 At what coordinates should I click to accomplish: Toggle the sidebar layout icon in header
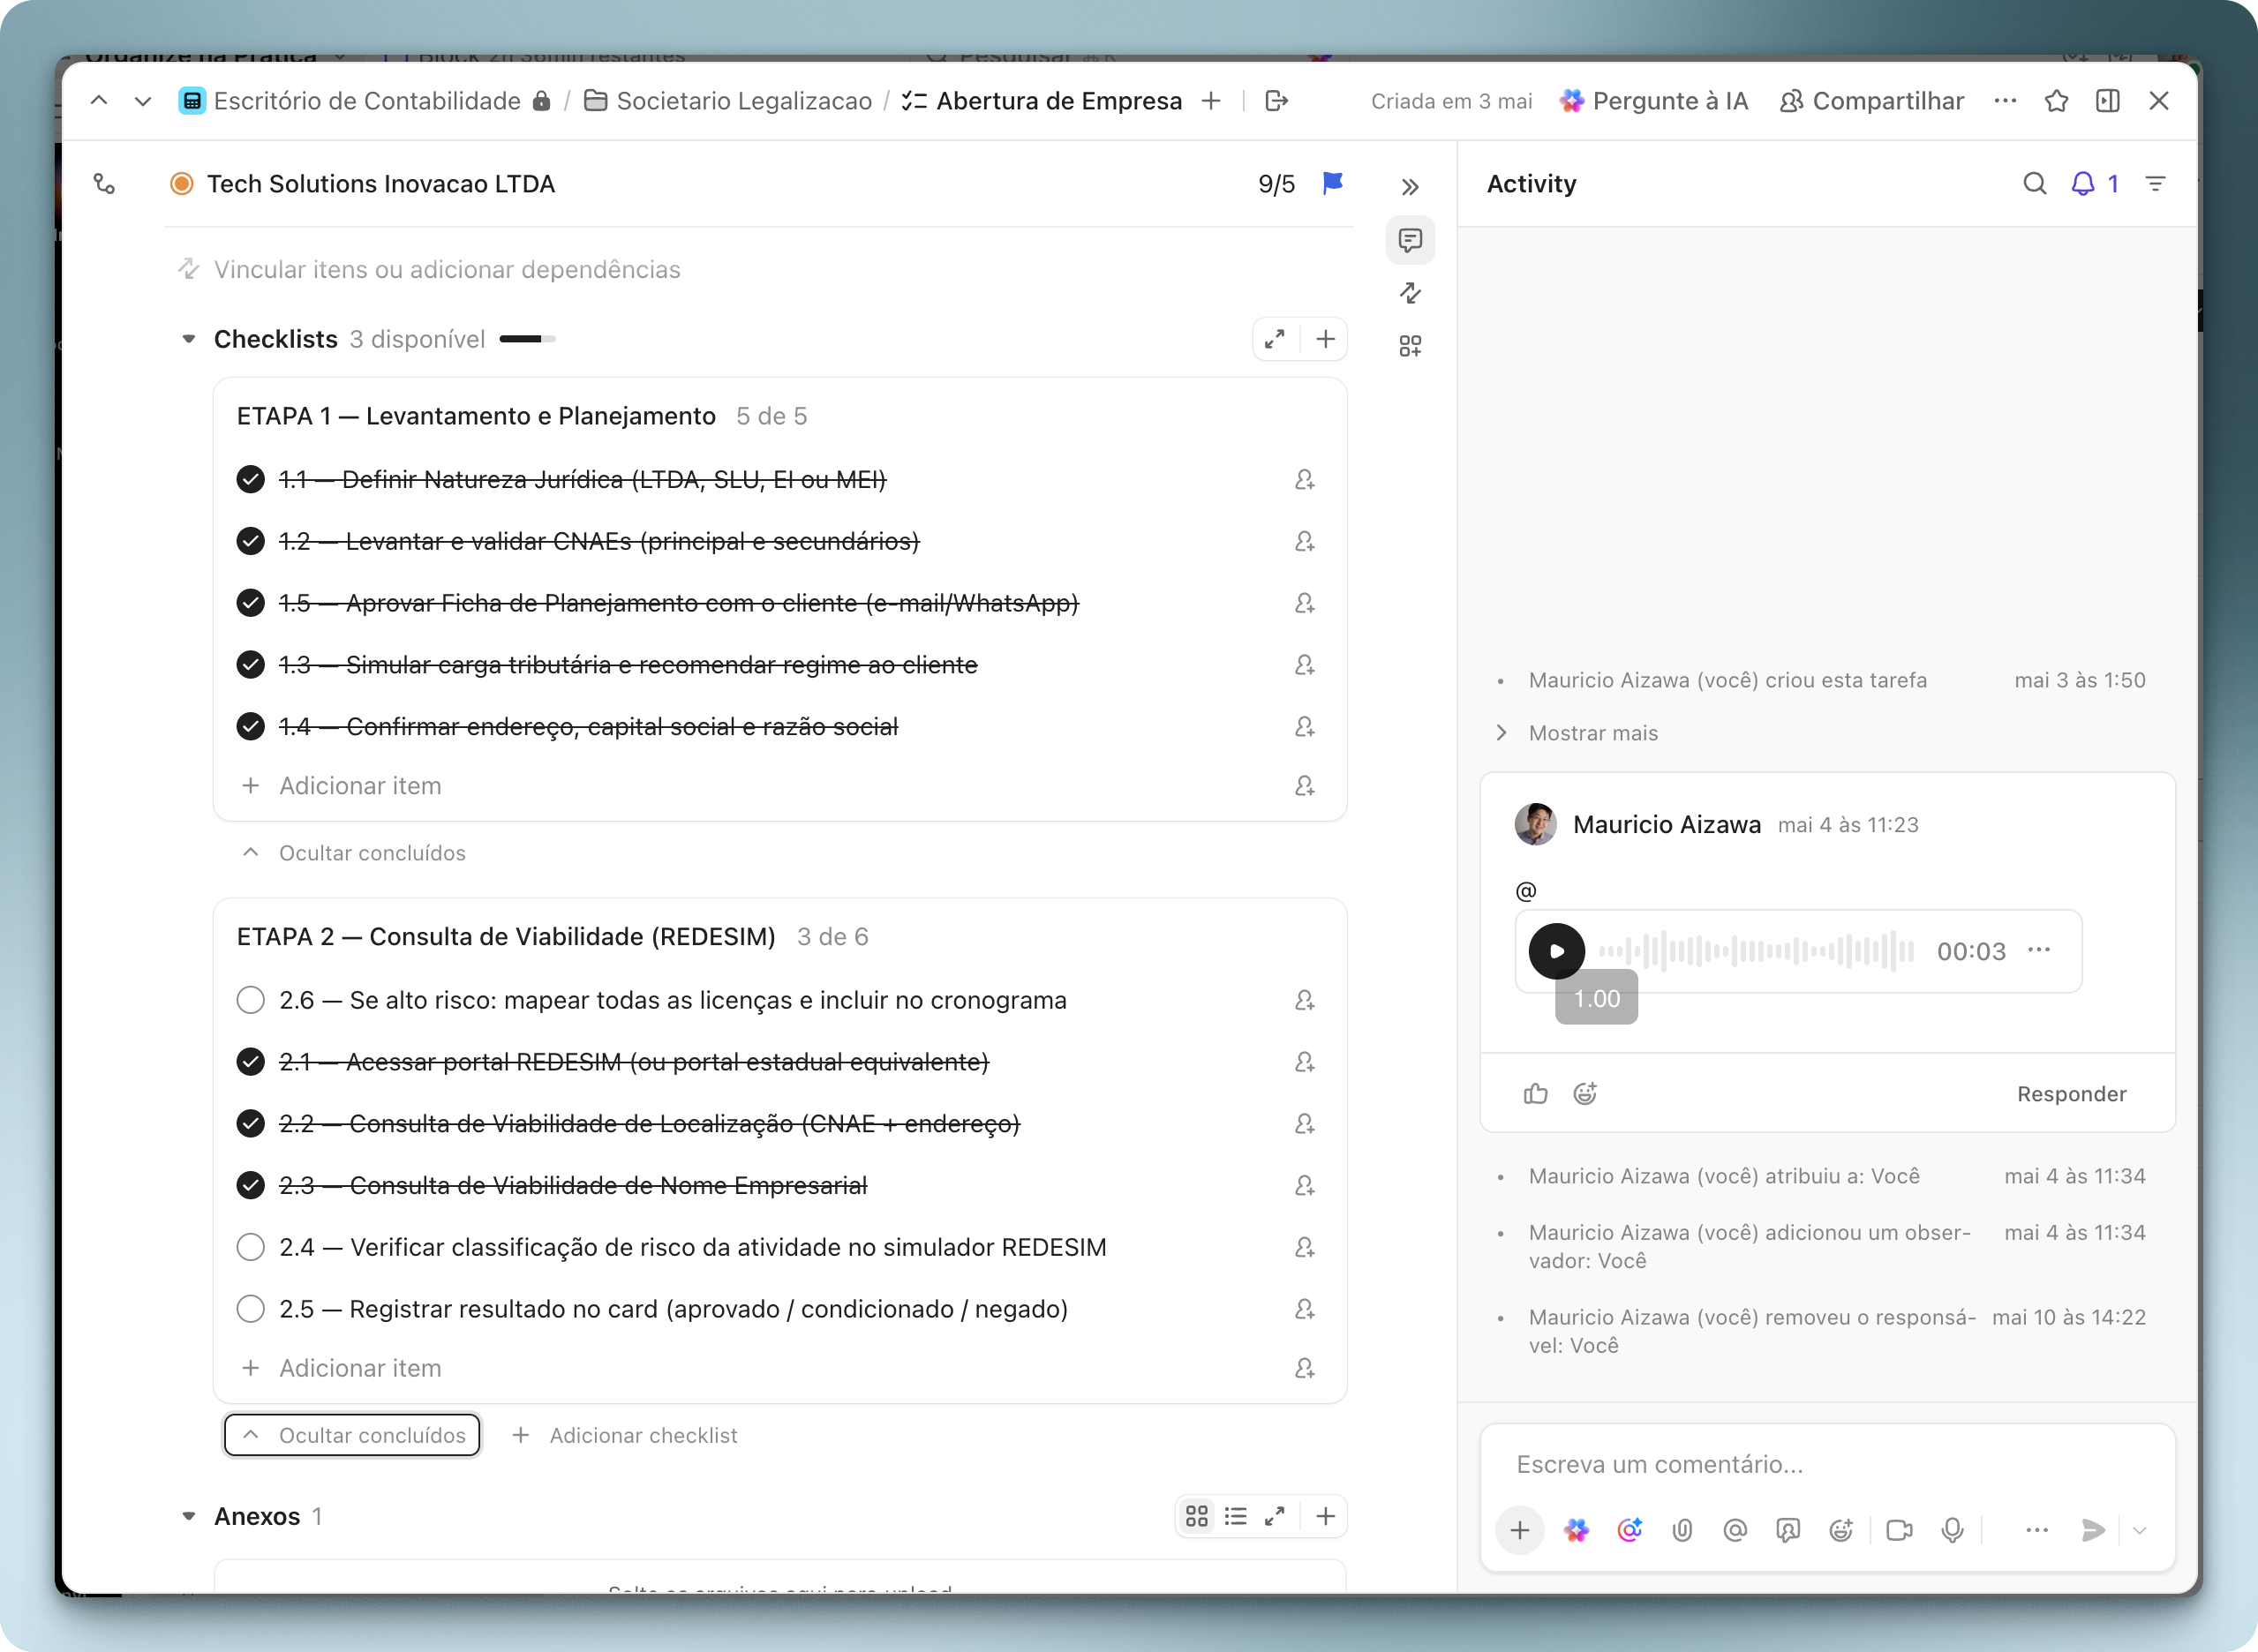coord(2108,101)
